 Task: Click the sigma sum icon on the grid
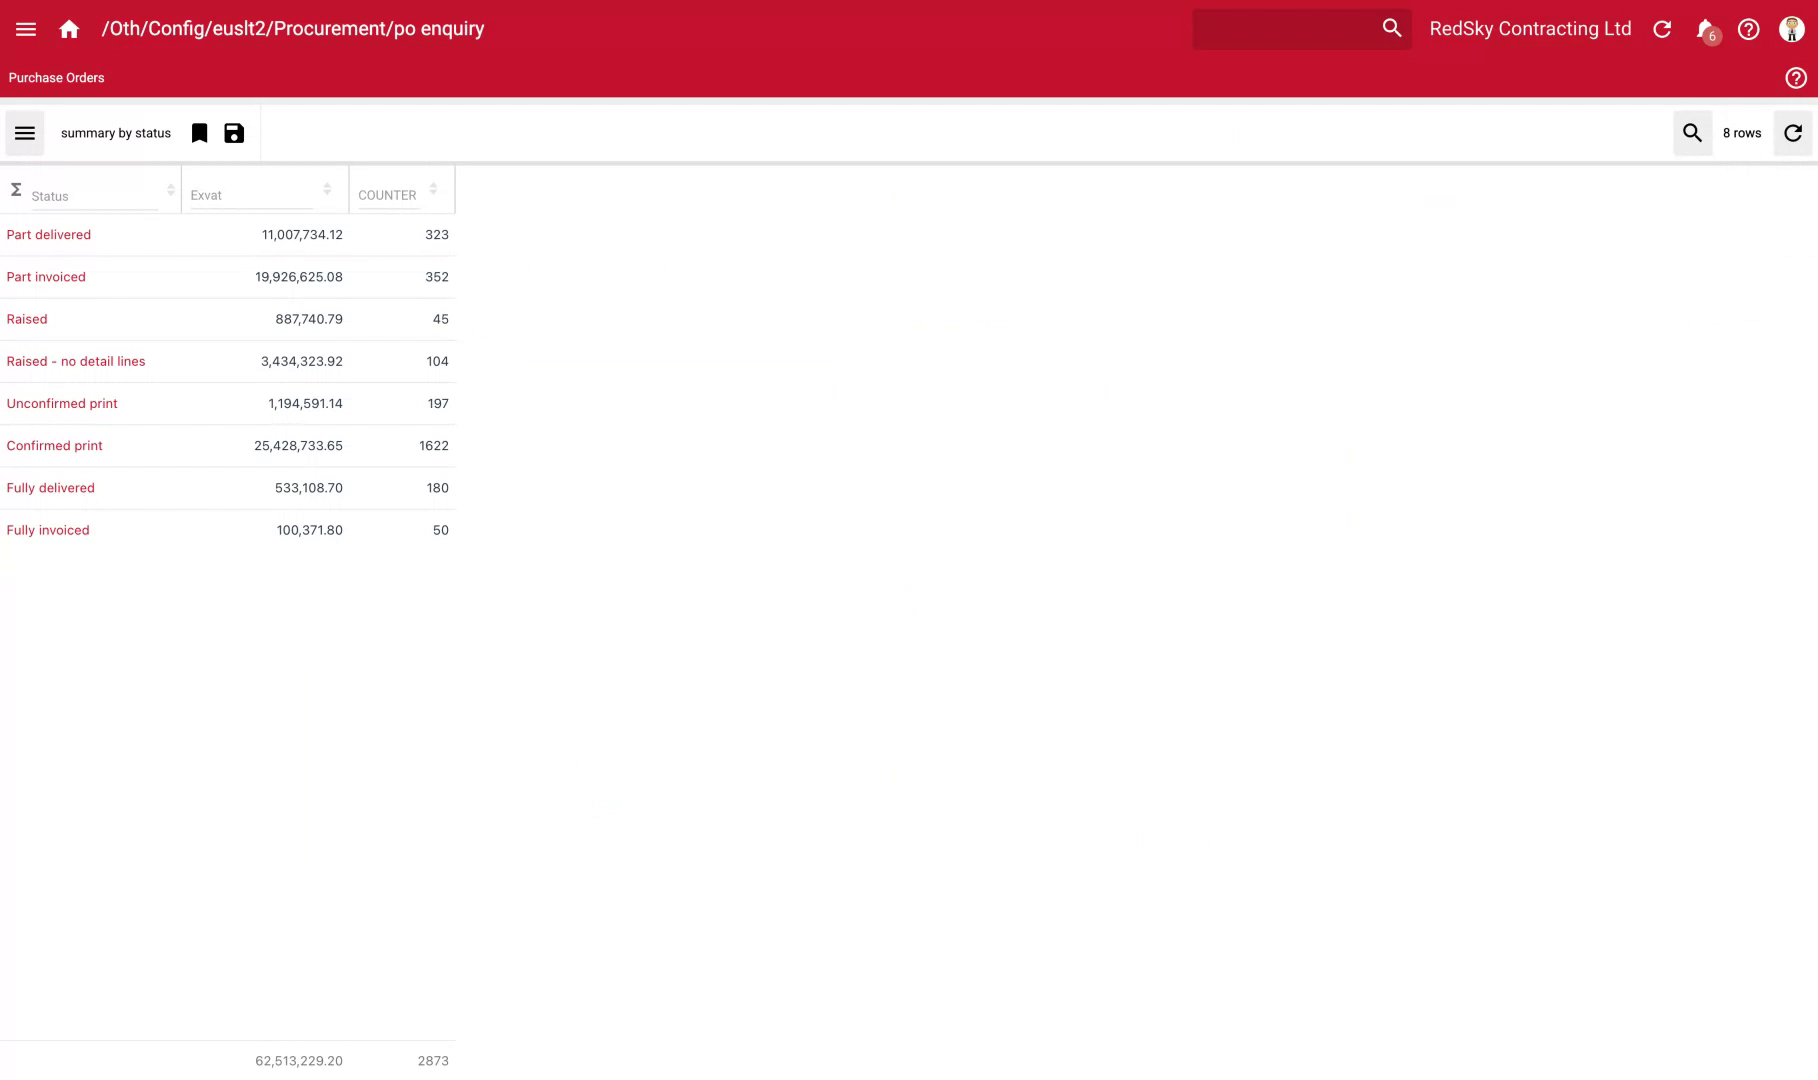pos(16,187)
